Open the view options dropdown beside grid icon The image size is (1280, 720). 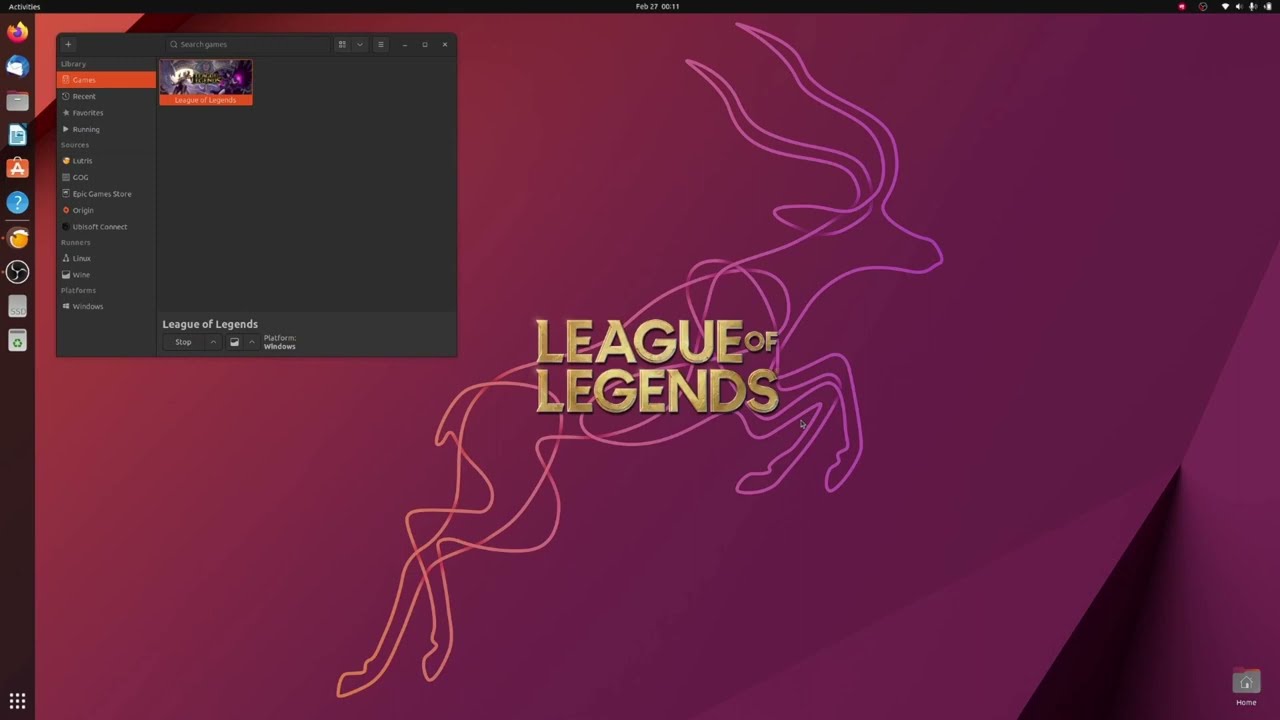click(x=359, y=44)
